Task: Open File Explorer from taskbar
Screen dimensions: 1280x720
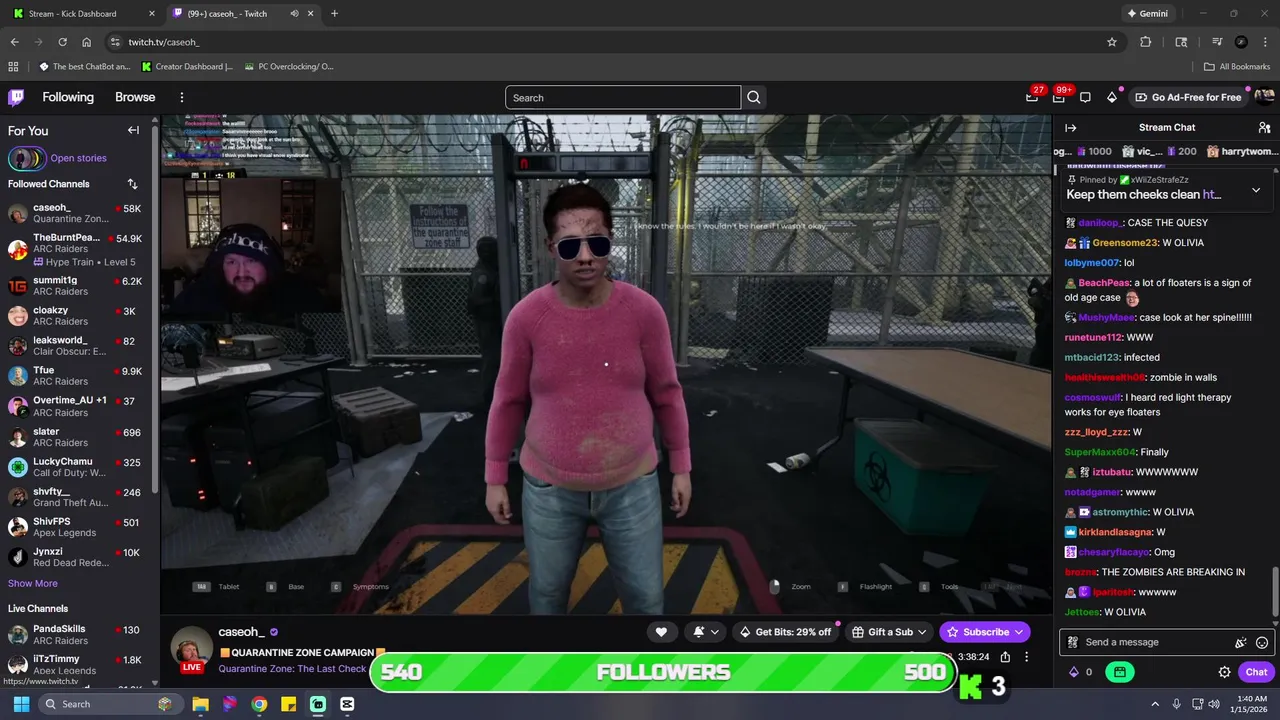Action: 200,704
